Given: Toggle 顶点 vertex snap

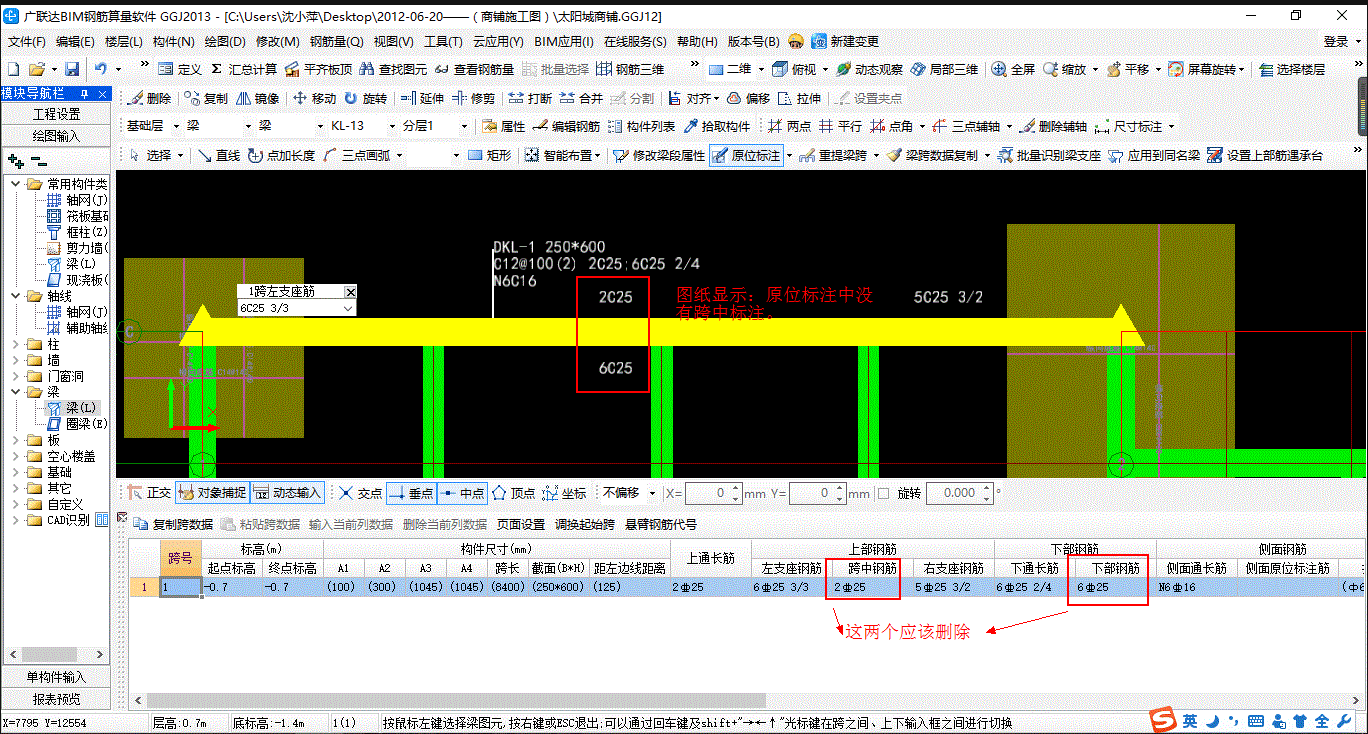Looking at the screenshot, I should point(514,493).
